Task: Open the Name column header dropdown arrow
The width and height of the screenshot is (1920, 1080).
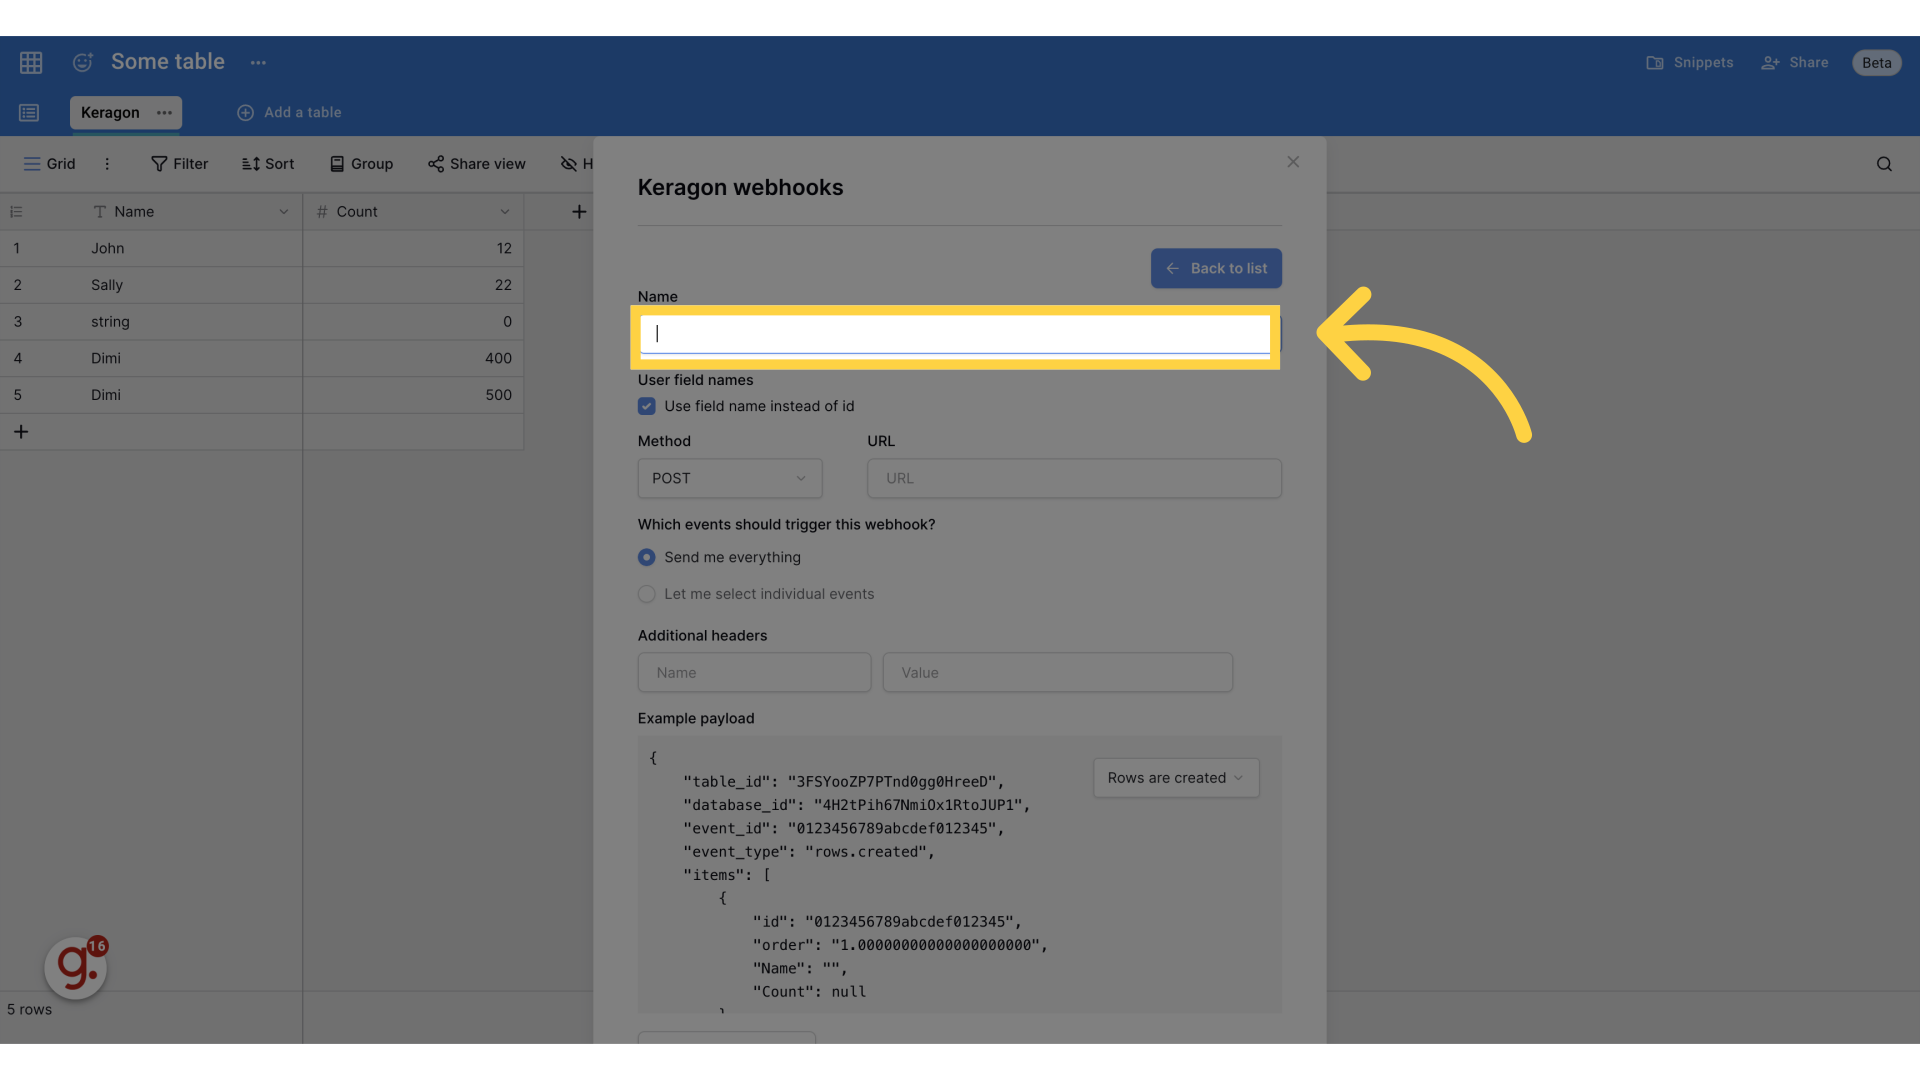Action: pyautogui.click(x=284, y=212)
